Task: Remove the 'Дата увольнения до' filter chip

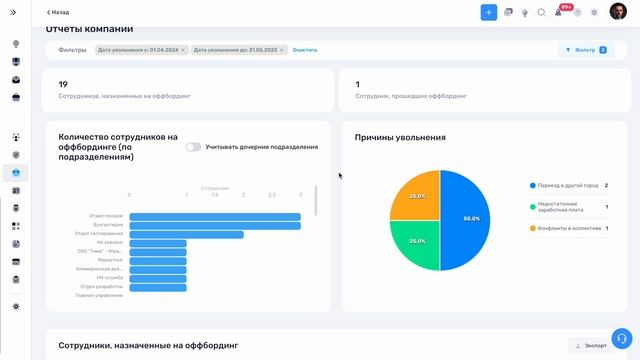Action: [282, 50]
